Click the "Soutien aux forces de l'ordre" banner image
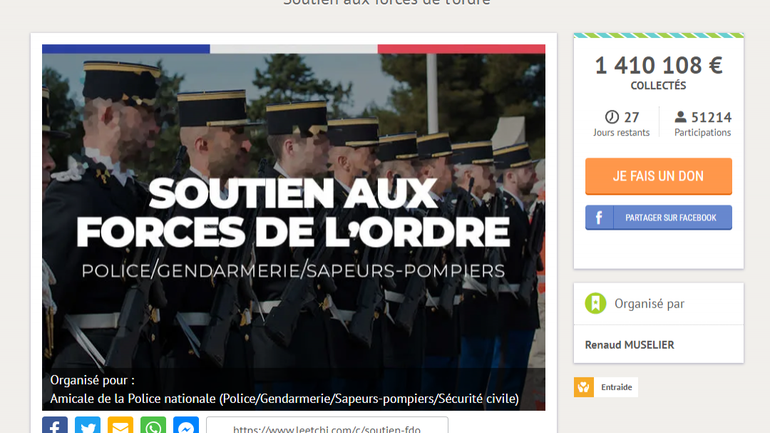 (x=293, y=220)
